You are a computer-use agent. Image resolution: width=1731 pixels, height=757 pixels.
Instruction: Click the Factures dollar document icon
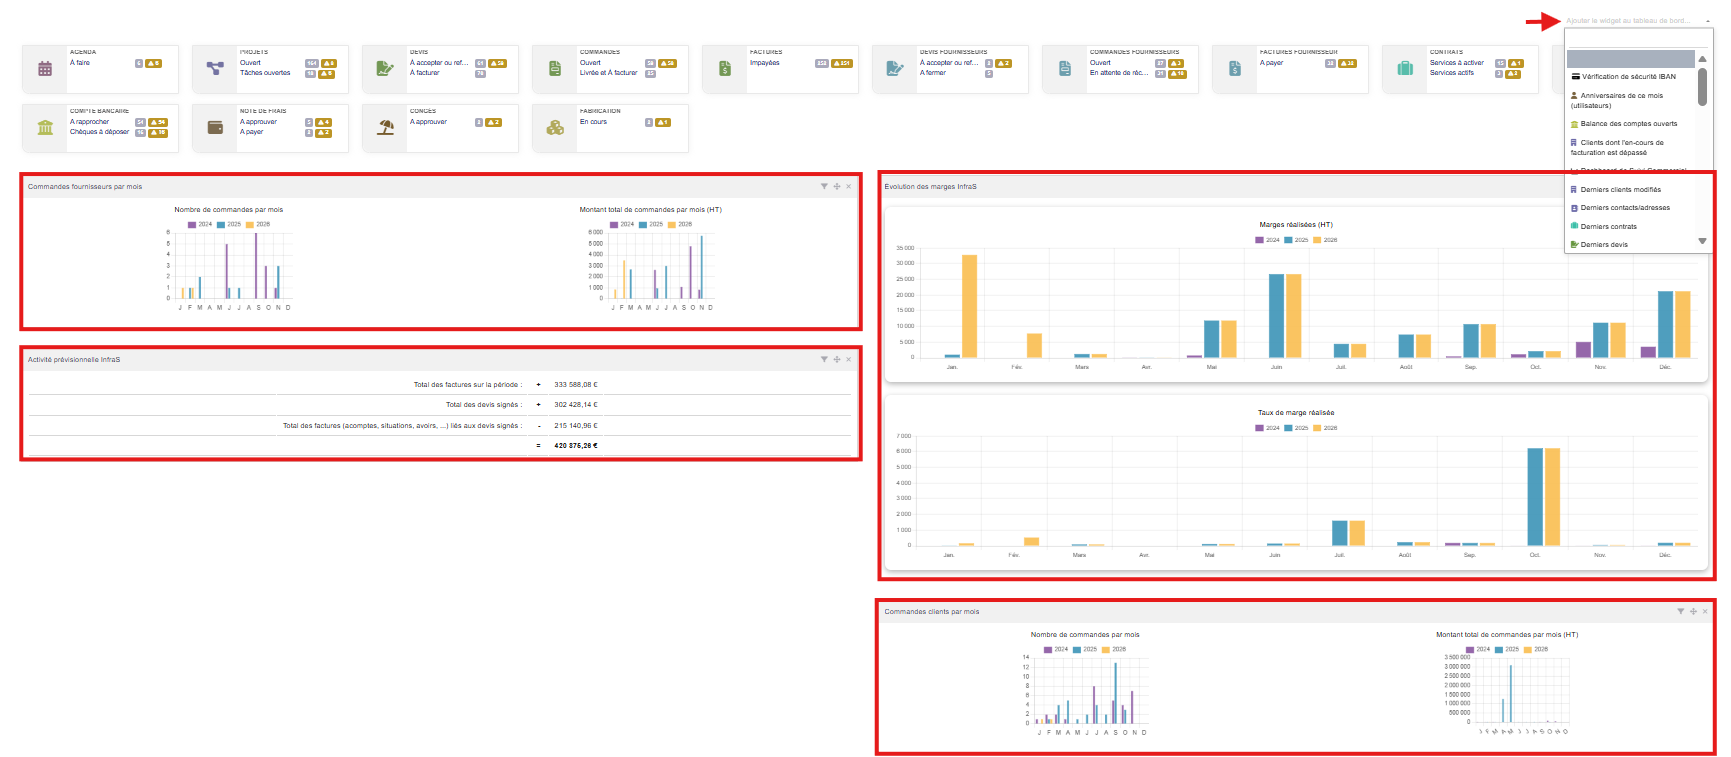(x=725, y=69)
